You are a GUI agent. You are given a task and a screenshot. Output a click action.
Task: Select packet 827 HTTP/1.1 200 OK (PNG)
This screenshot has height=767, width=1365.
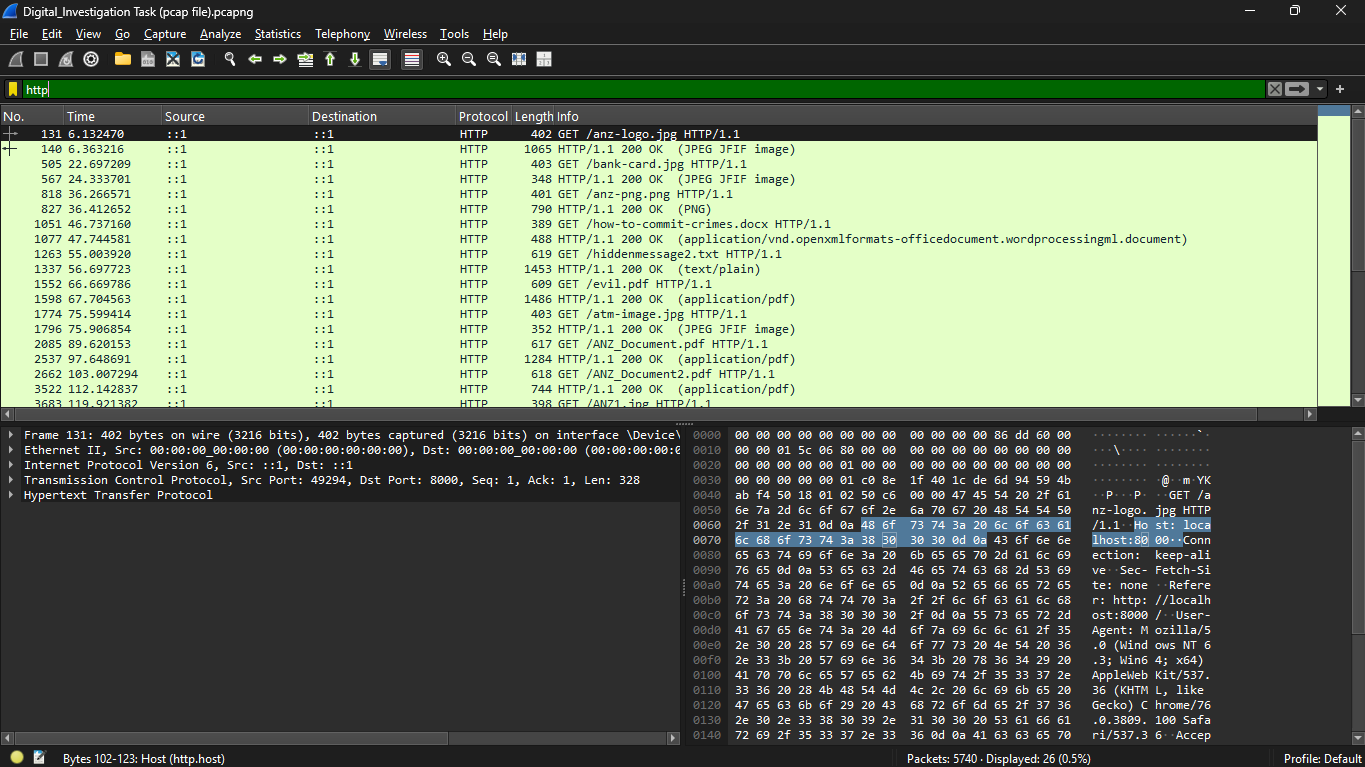[659, 209]
